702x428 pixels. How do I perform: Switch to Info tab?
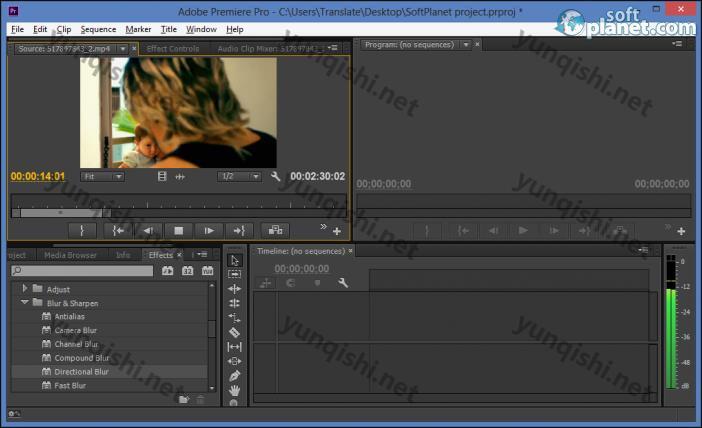pyautogui.click(x=123, y=255)
